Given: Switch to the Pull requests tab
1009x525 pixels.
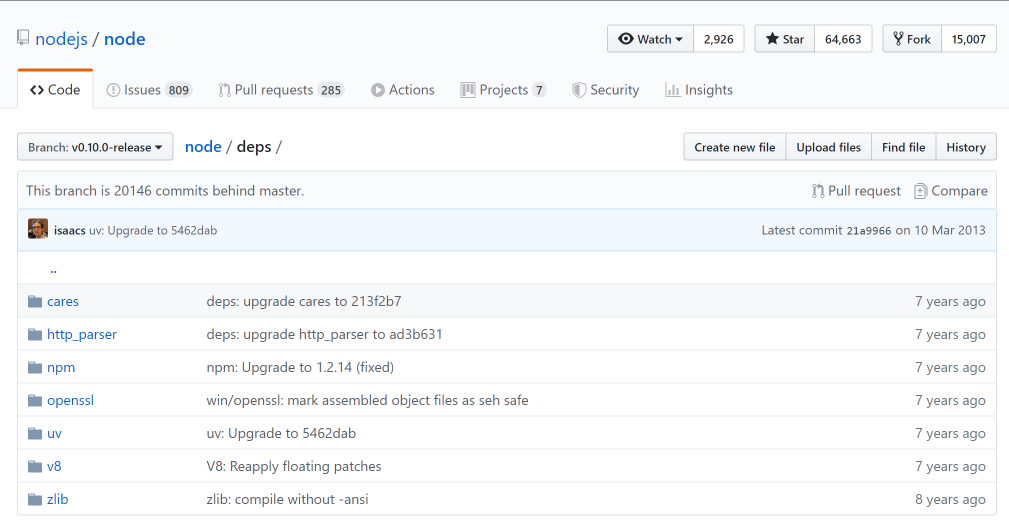Looking at the screenshot, I should click(x=281, y=90).
